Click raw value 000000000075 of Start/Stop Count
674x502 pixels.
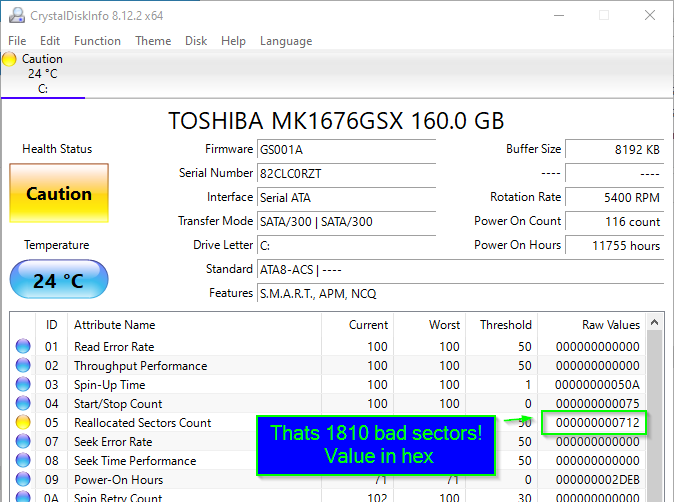(597, 404)
